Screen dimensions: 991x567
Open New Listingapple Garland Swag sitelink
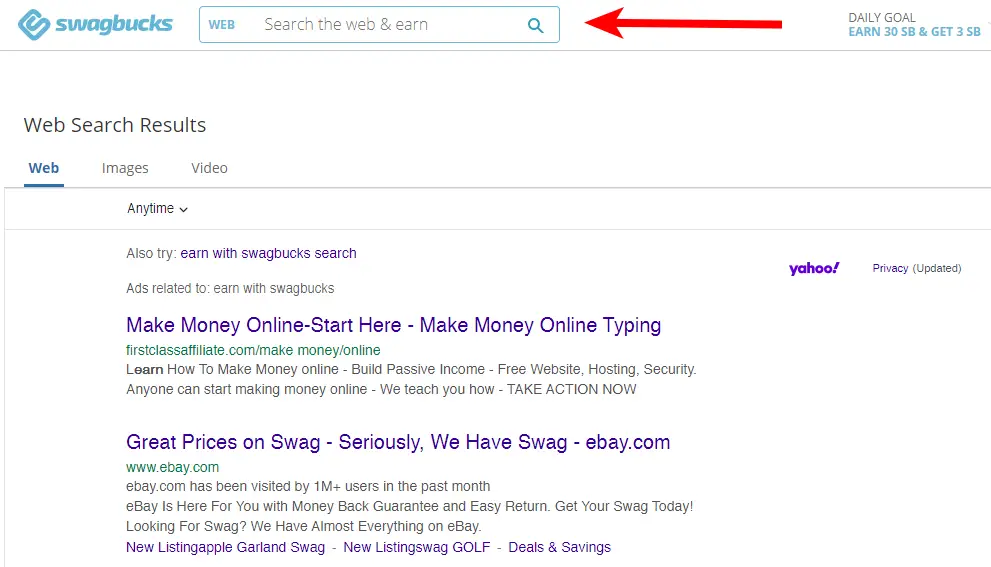(x=225, y=547)
